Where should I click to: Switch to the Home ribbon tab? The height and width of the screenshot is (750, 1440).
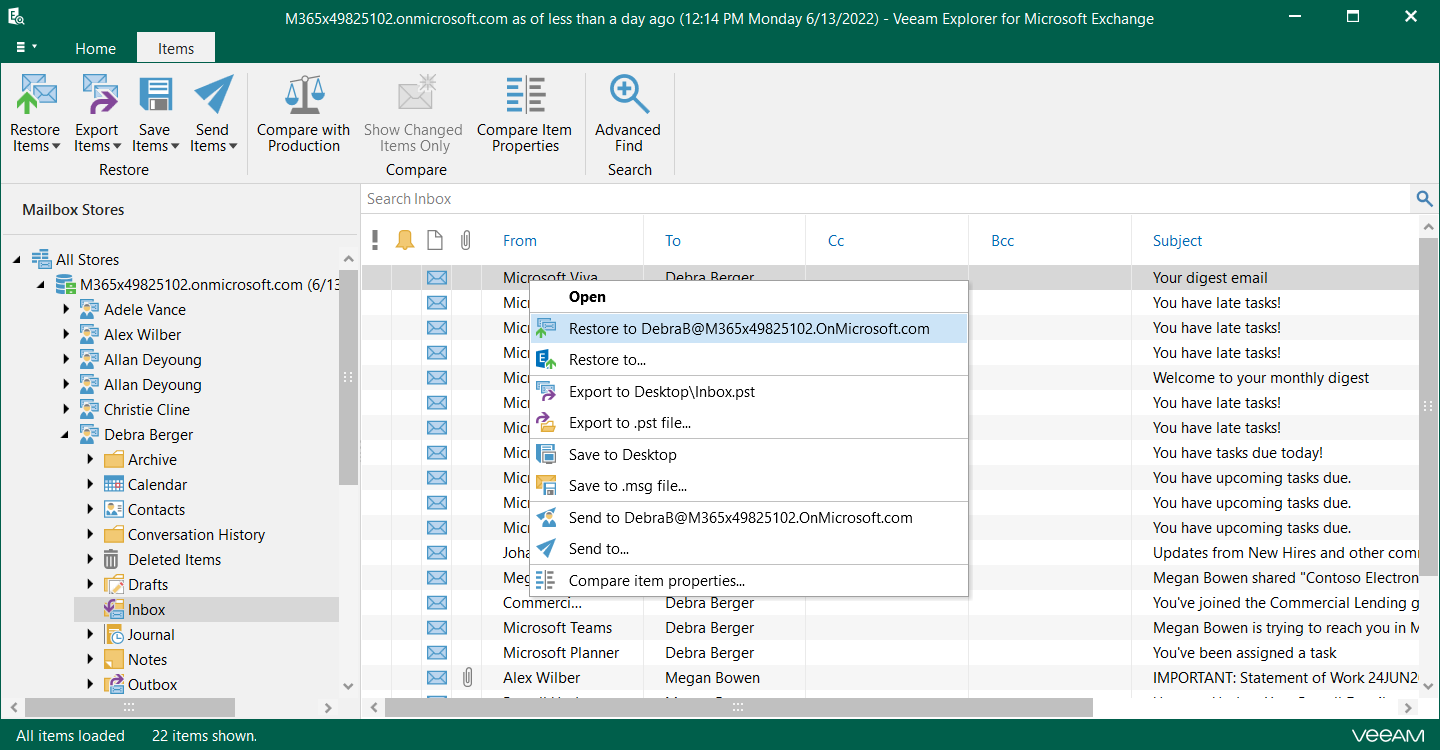(96, 48)
